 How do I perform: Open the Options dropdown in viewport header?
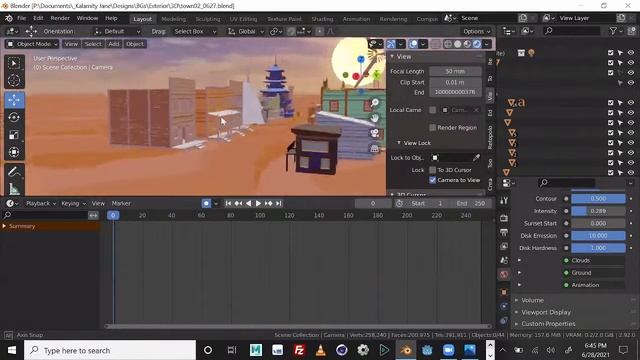point(476,31)
